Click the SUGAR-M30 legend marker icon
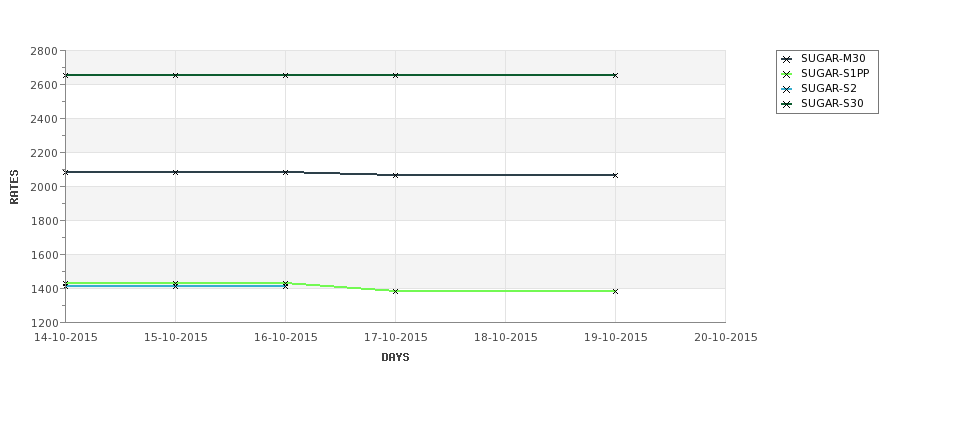The width and height of the screenshot is (975, 429). click(x=786, y=59)
